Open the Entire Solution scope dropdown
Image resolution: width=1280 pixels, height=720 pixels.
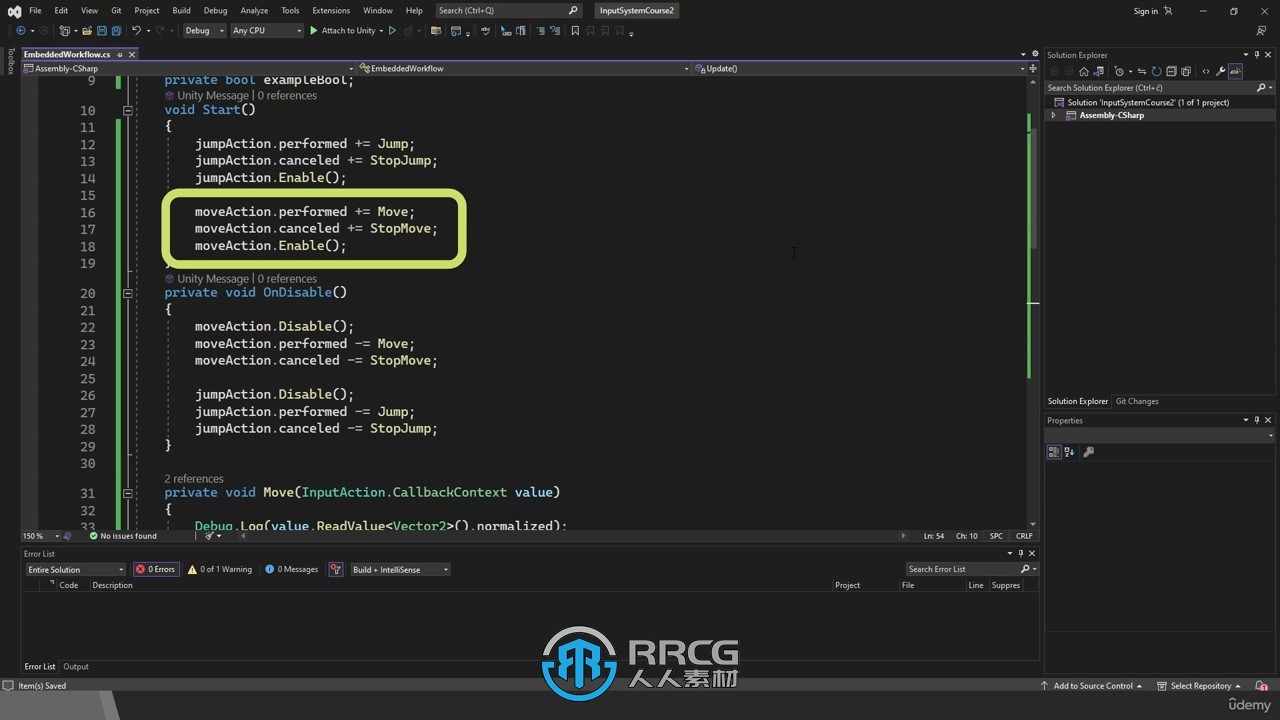pyautogui.click(x=76, y=569)
